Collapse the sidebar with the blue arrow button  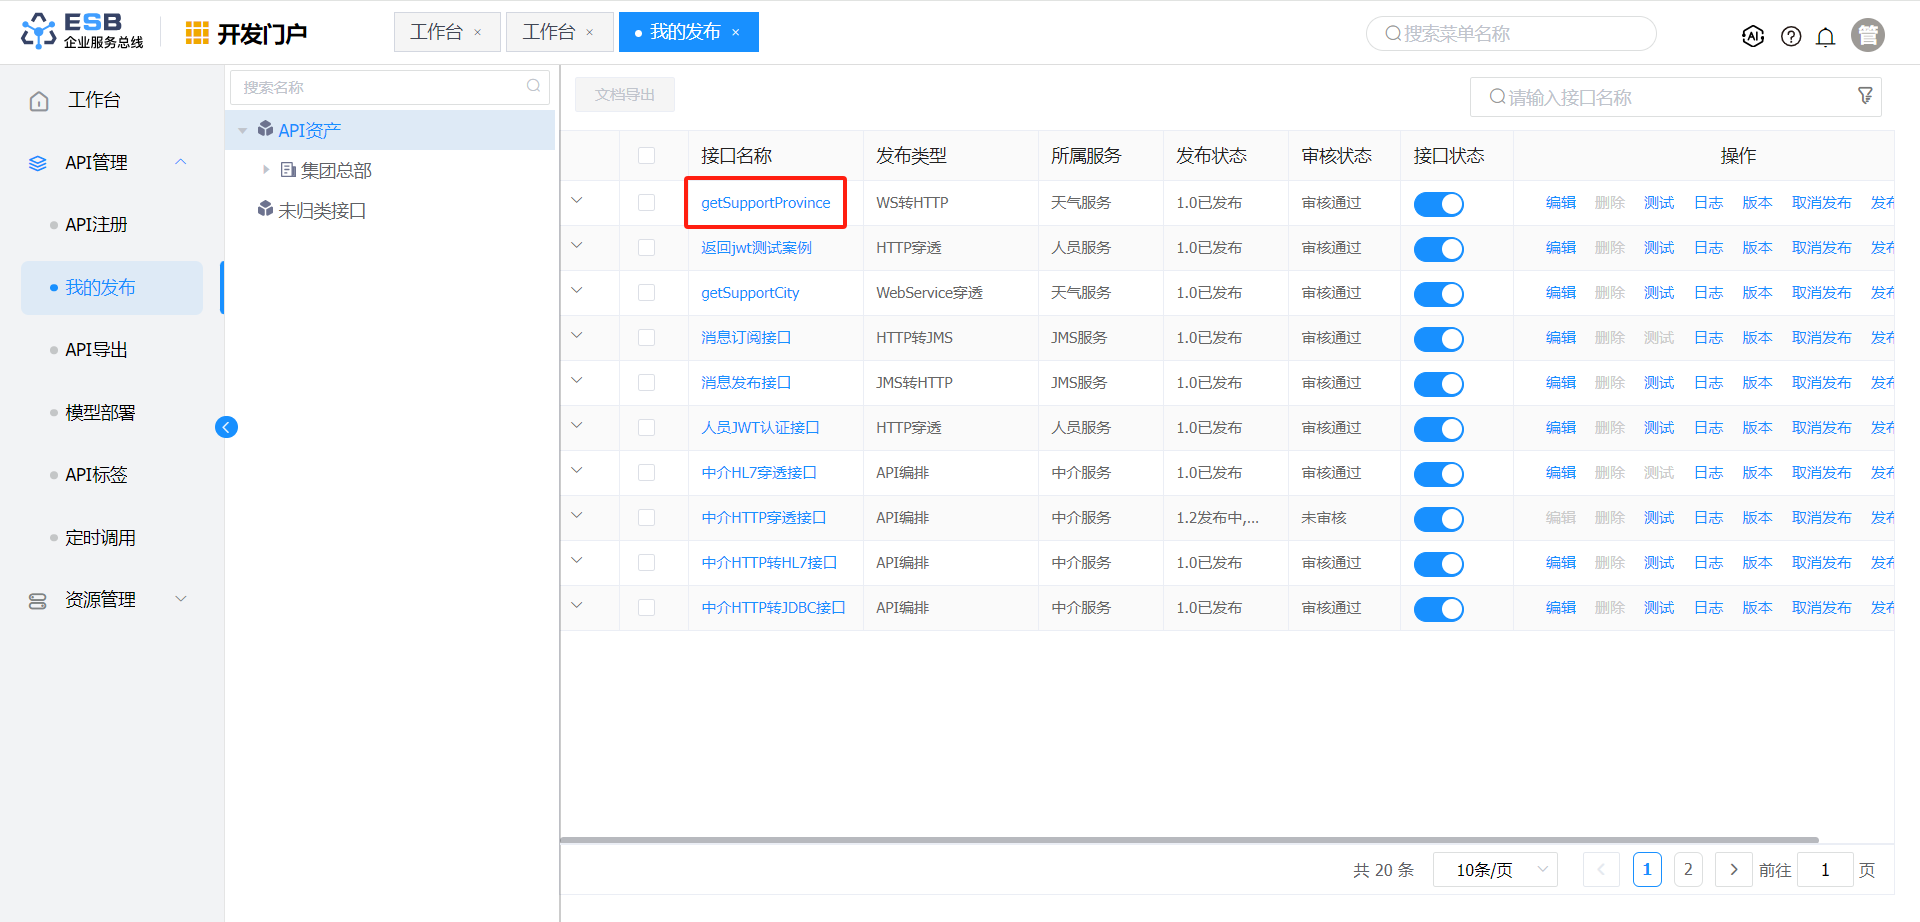pyautogui.click(x=227, y=427)
